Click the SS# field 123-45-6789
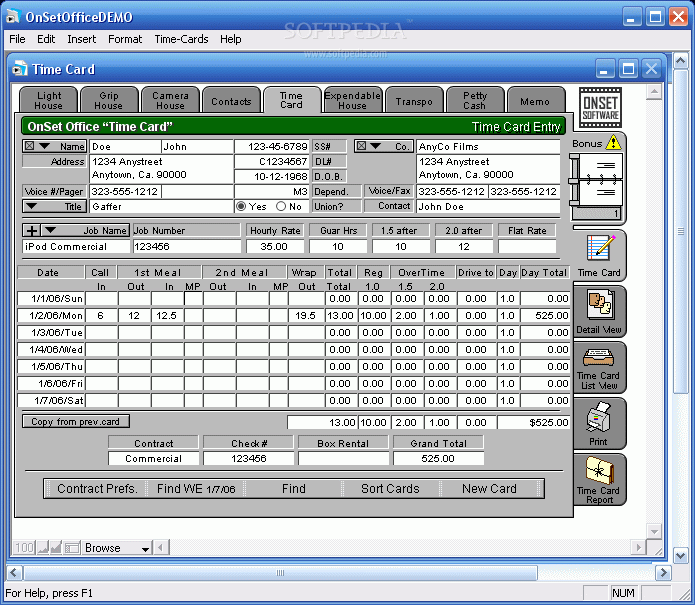The height and width of the screenshot is (605, 695). point(272,146)
